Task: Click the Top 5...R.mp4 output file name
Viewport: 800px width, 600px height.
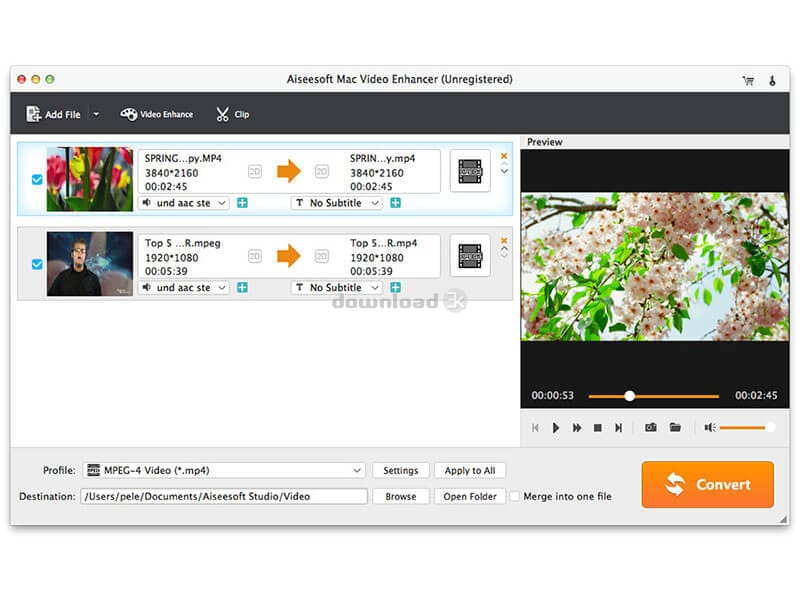Action: point(384,243)
